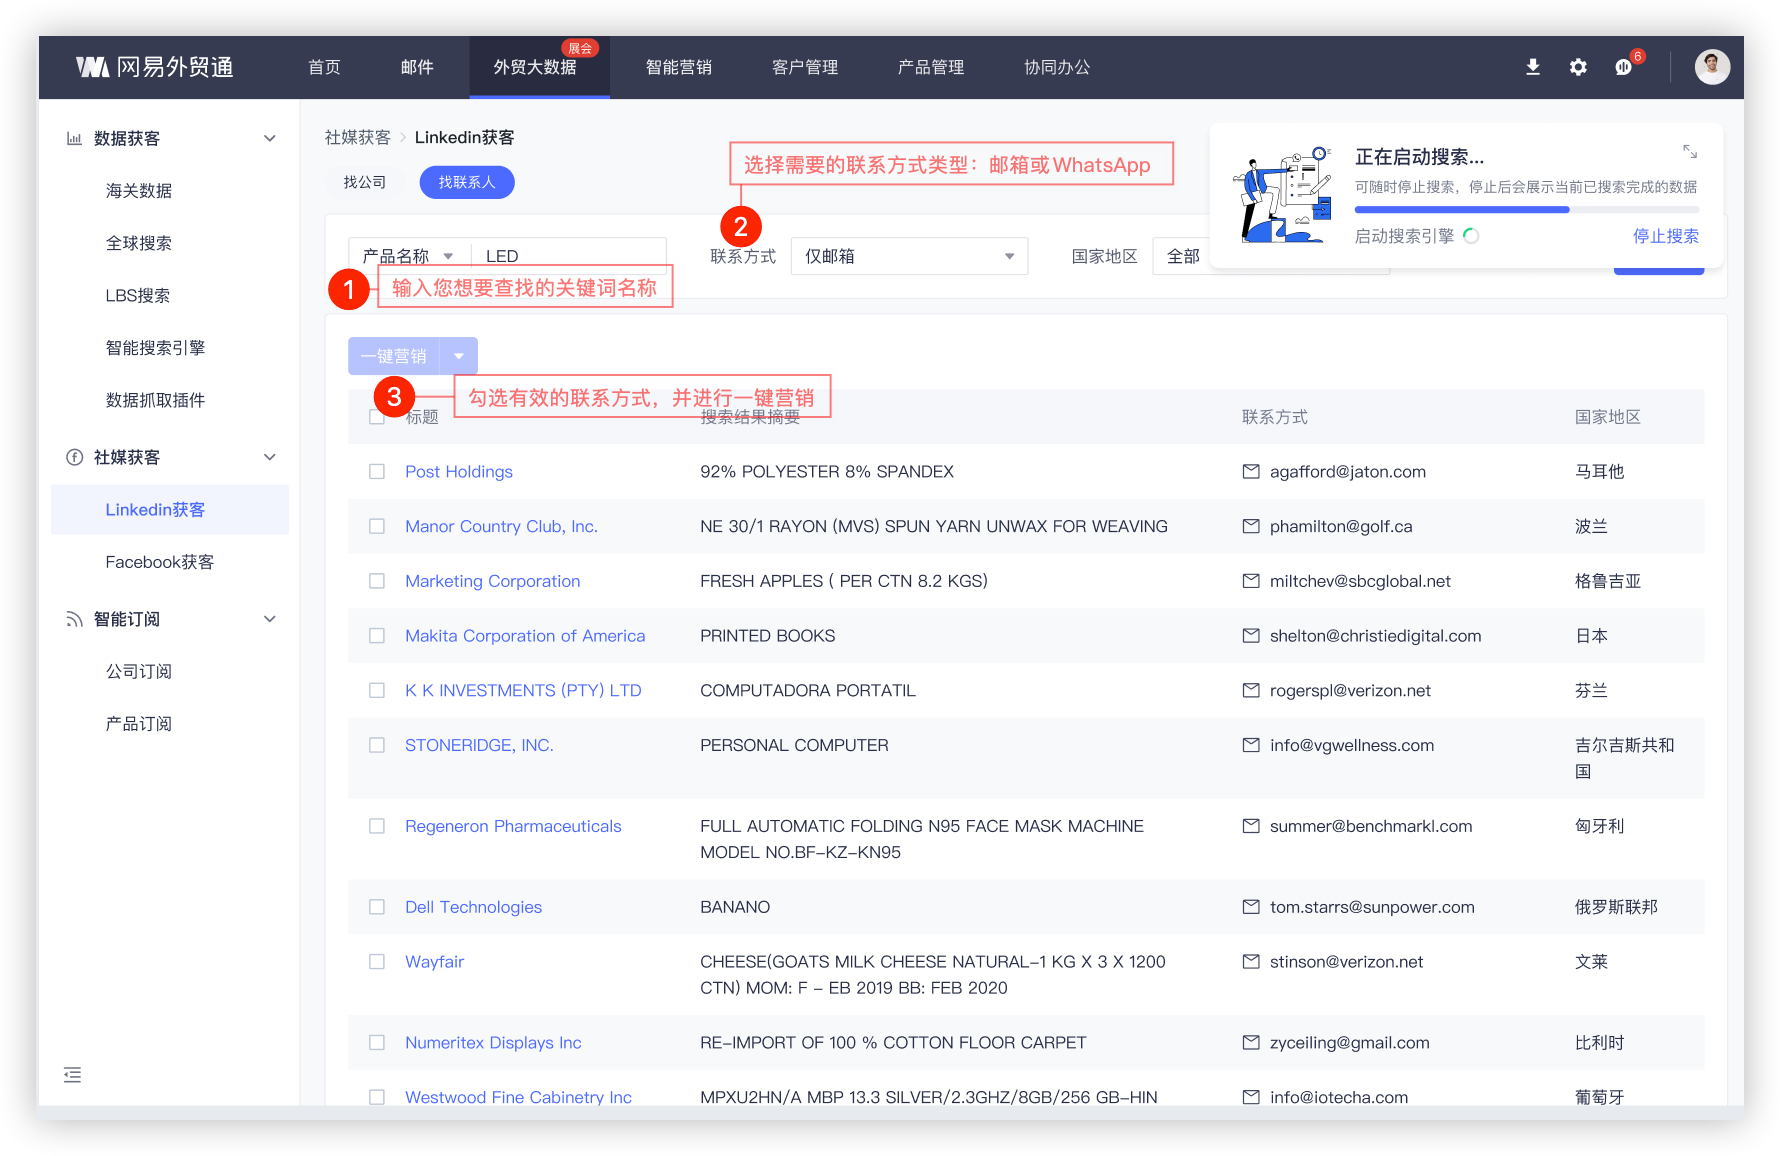
Task: Open the 产品名称 search type dropdown
Action: (x=409, y=256)
